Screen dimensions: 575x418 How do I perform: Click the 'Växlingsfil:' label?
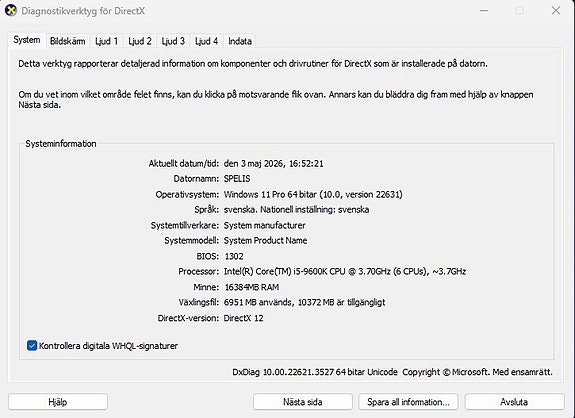199,302
